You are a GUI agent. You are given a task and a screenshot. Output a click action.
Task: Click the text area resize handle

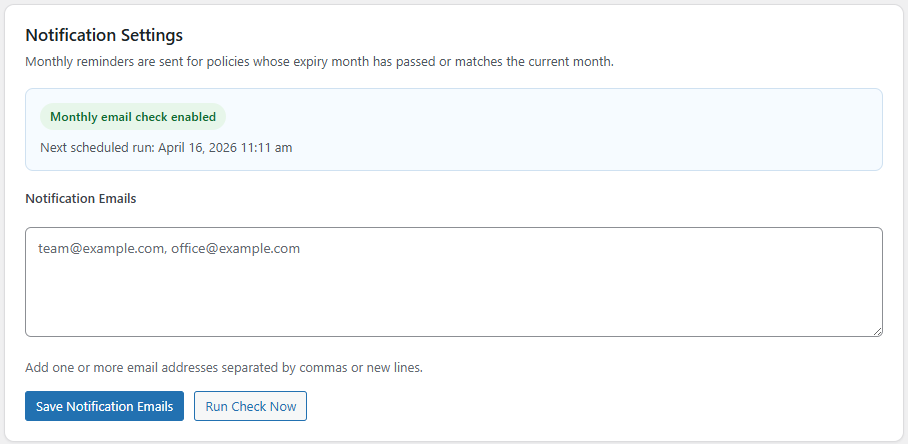pyautogui.click(x=877, y=331)
